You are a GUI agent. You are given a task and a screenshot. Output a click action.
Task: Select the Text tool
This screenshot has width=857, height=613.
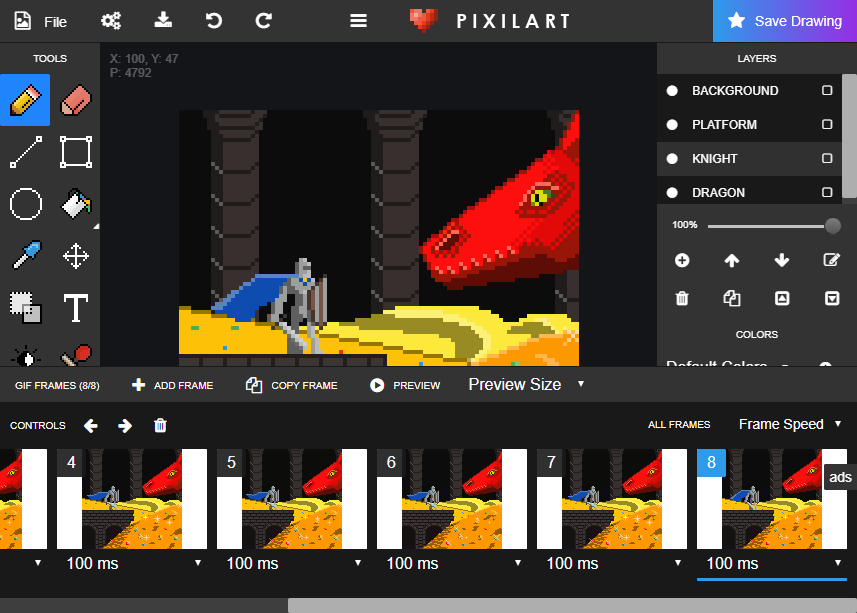(x=76, y=308)
